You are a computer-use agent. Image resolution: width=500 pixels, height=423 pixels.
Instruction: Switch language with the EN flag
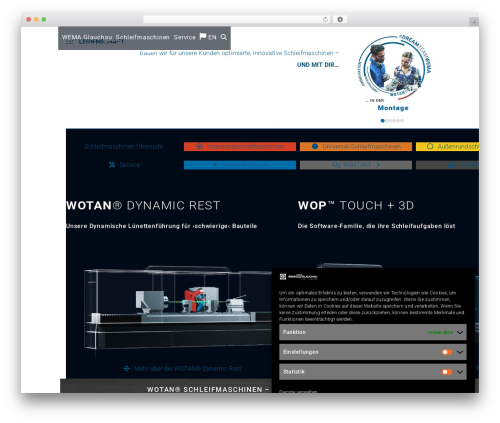coord(208,37)
